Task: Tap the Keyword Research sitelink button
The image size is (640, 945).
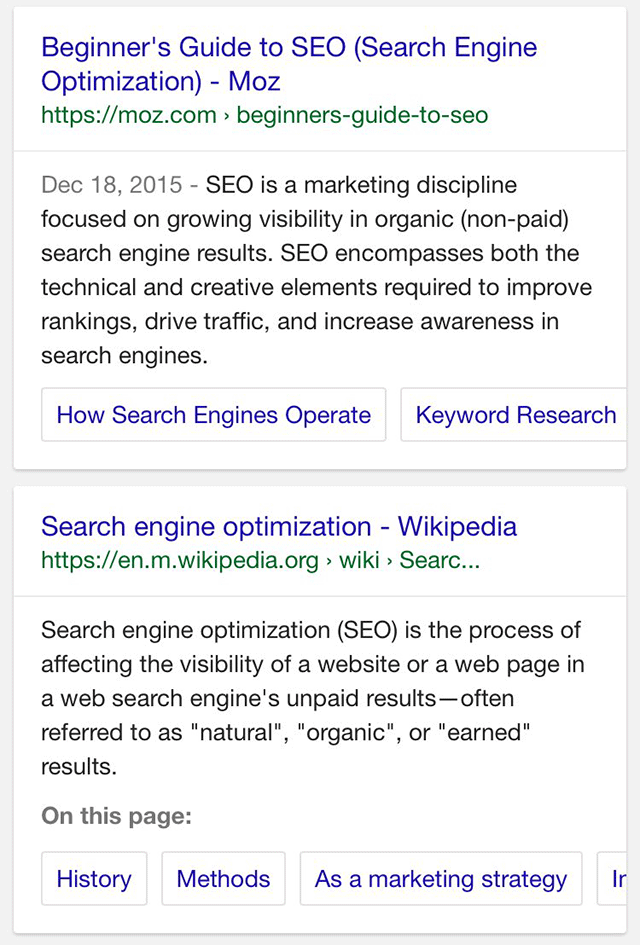Action: [x=515, y=415]
